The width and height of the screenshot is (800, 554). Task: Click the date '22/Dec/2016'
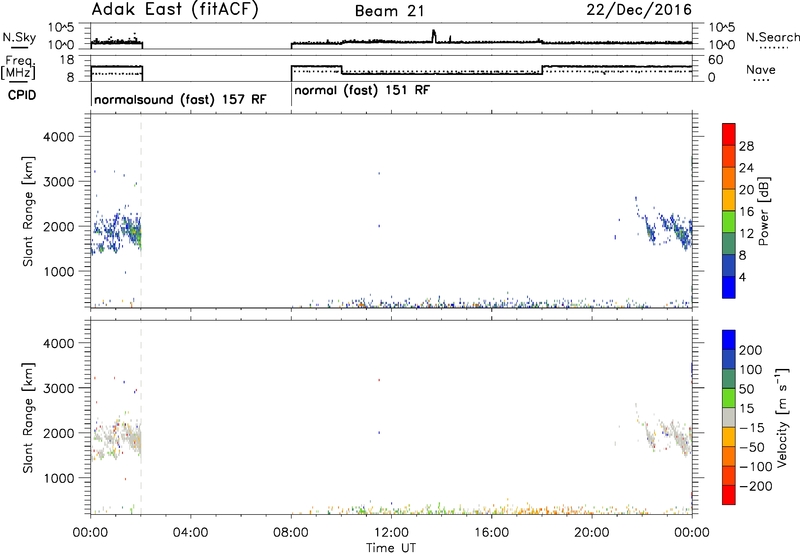(x=639, y=10)
